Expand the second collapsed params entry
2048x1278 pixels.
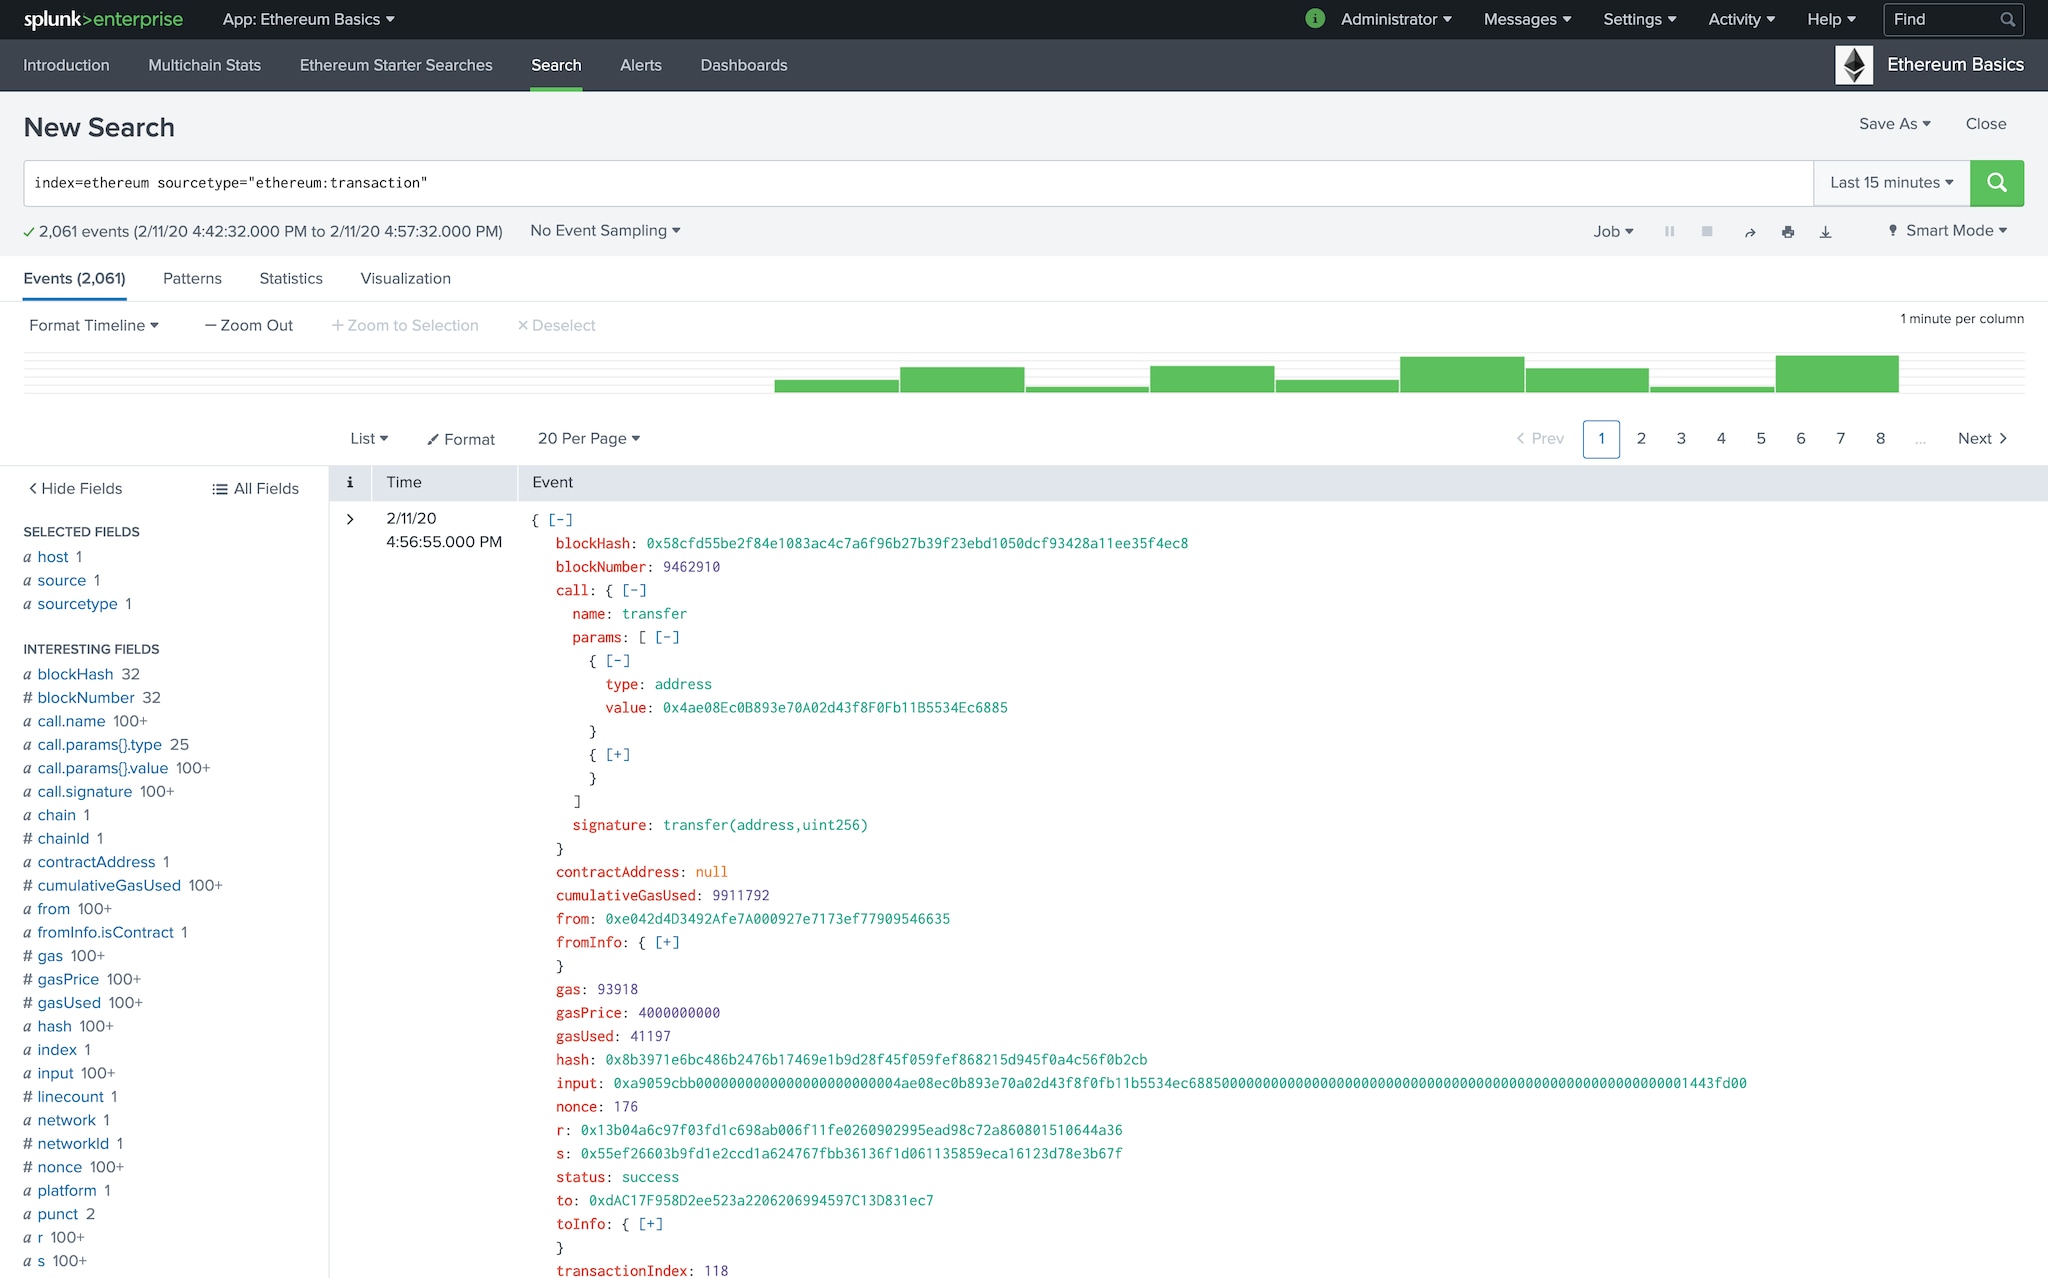click(x=618, y=755)
